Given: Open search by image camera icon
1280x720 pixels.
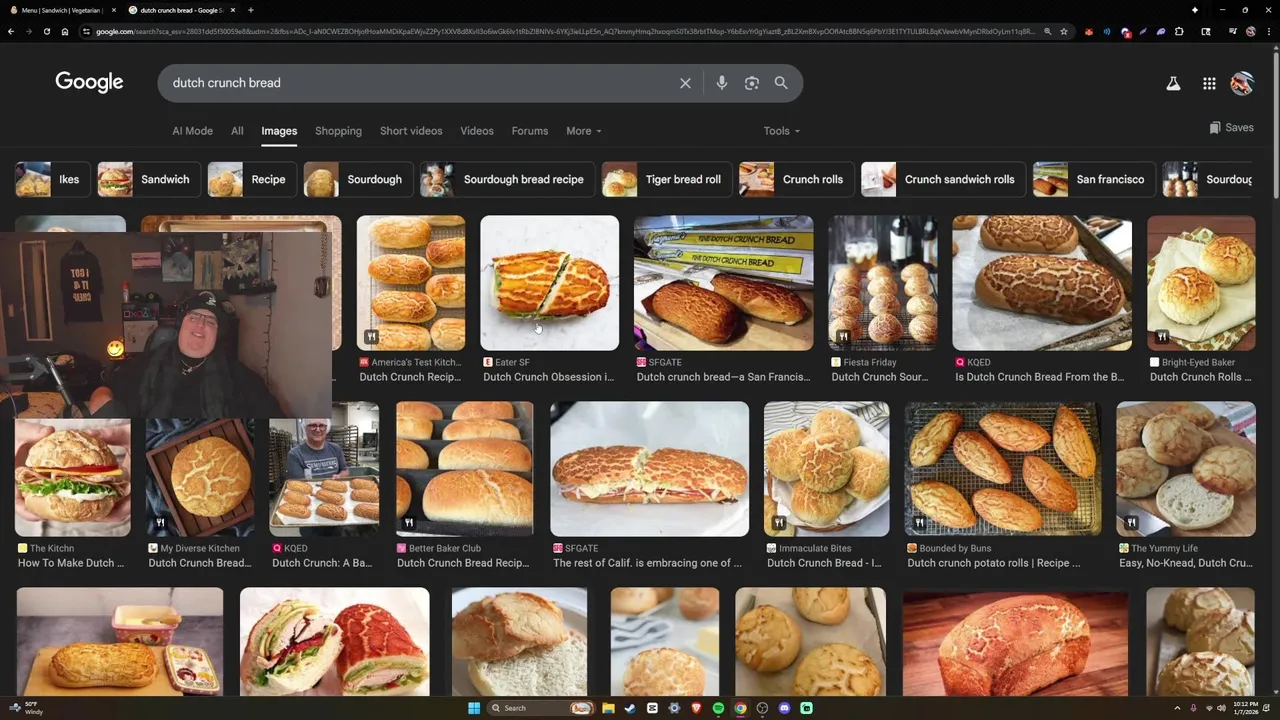Looking at the screenshot, I should pyautogui.click(x=752, y=83).
